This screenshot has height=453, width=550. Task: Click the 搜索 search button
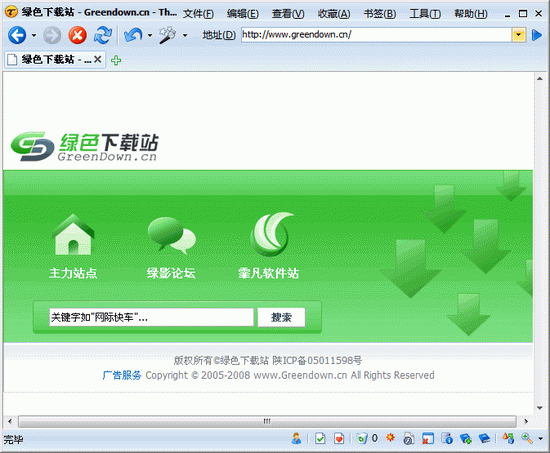click(x=281, y=318)
